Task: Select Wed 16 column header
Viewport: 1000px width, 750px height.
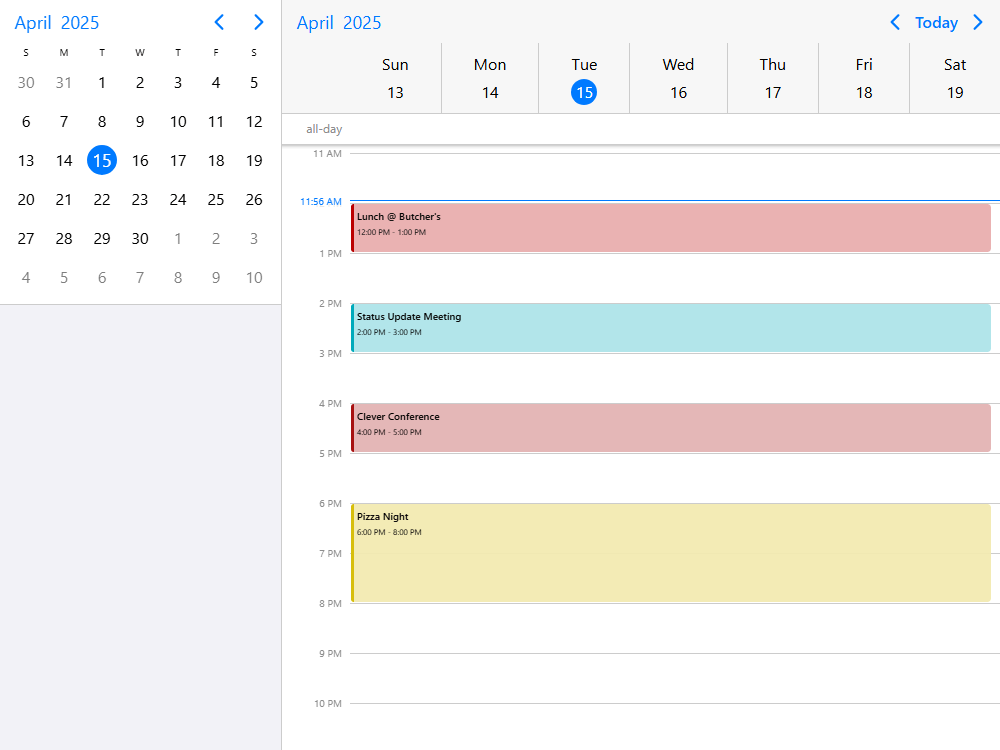Action: click(x=679, y=78)
